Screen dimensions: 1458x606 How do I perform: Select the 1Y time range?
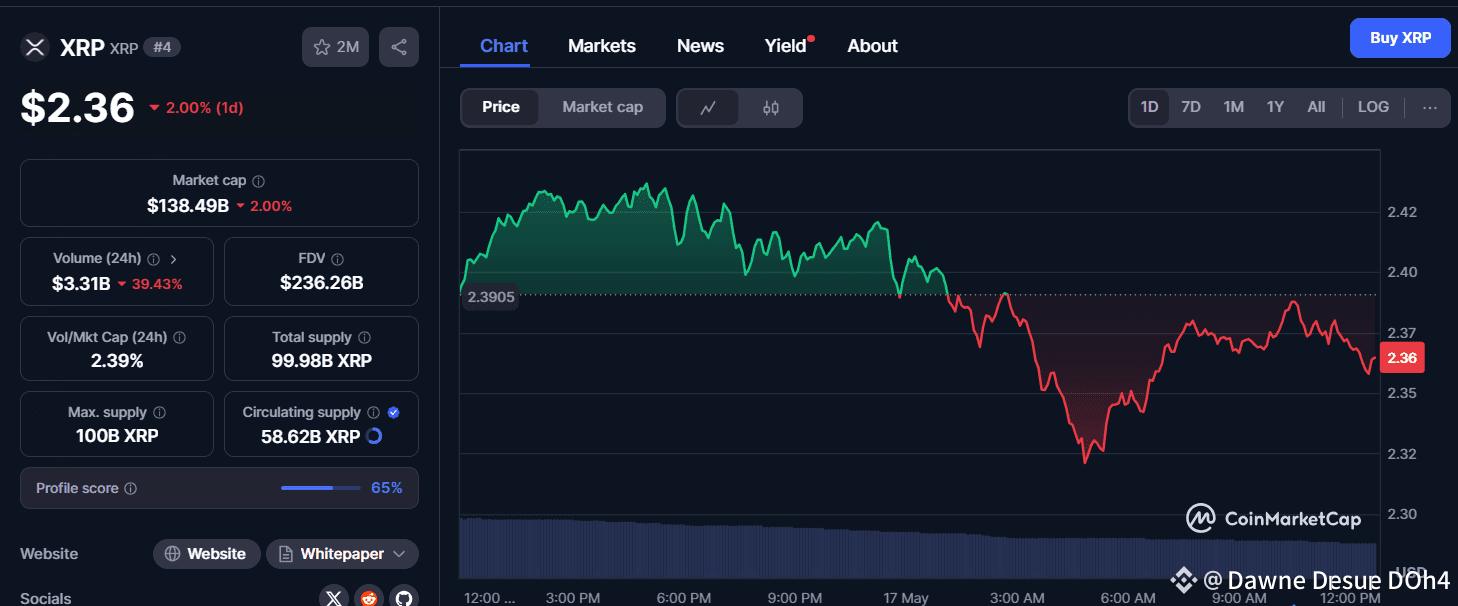click(1275, 107)
